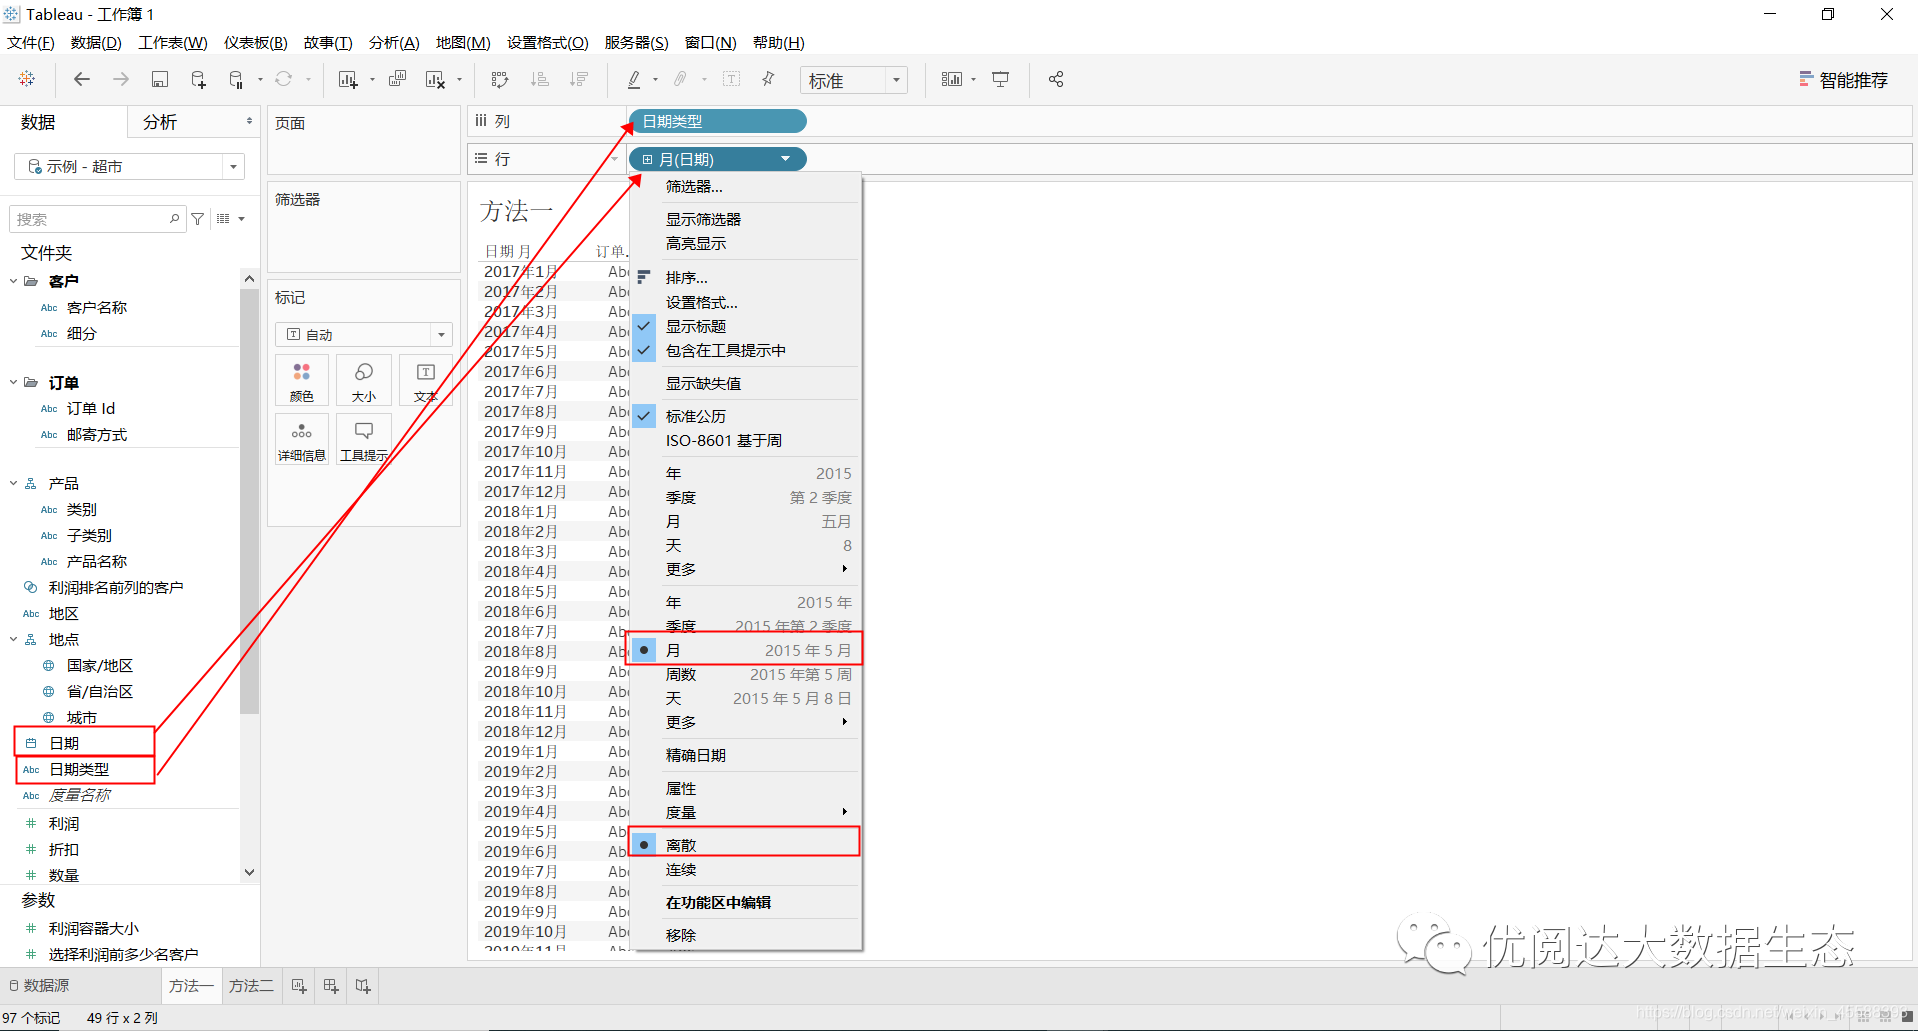1918x1031 pixels.
Task: Click the share workbook icon
Action: 1056,79
